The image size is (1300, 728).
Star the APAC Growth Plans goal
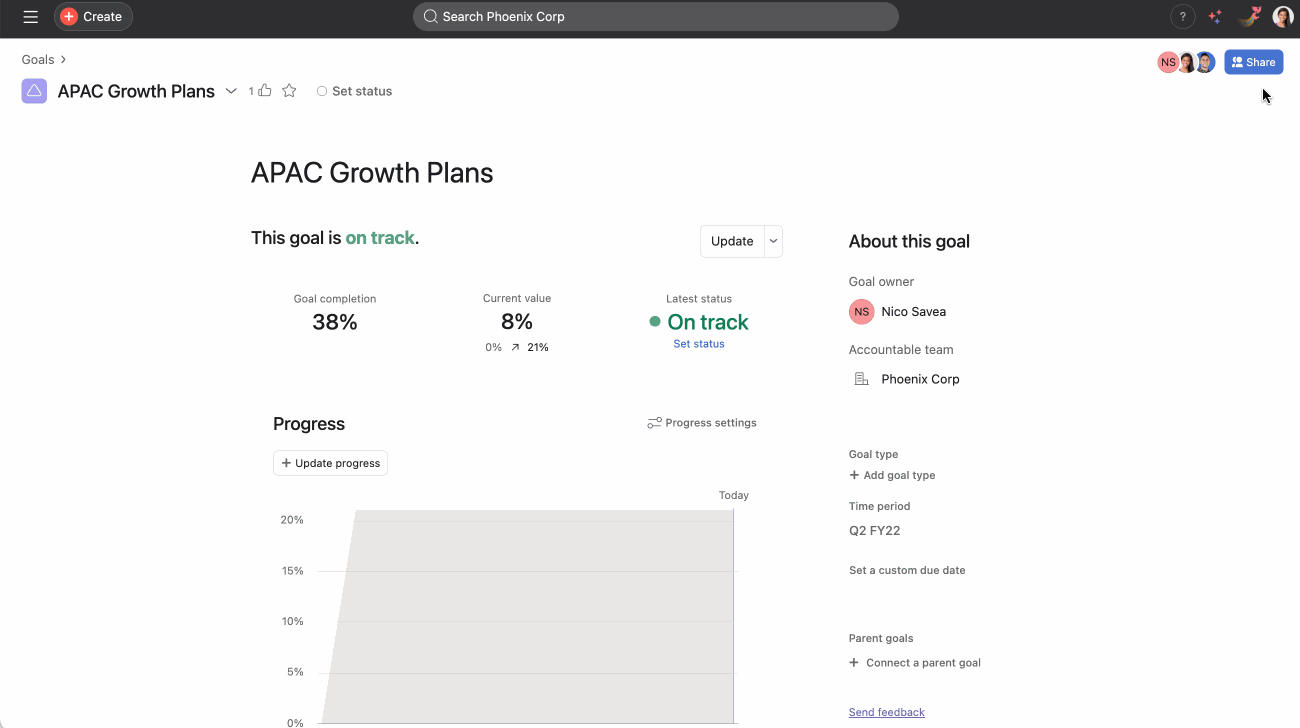[x=289, y=90]
